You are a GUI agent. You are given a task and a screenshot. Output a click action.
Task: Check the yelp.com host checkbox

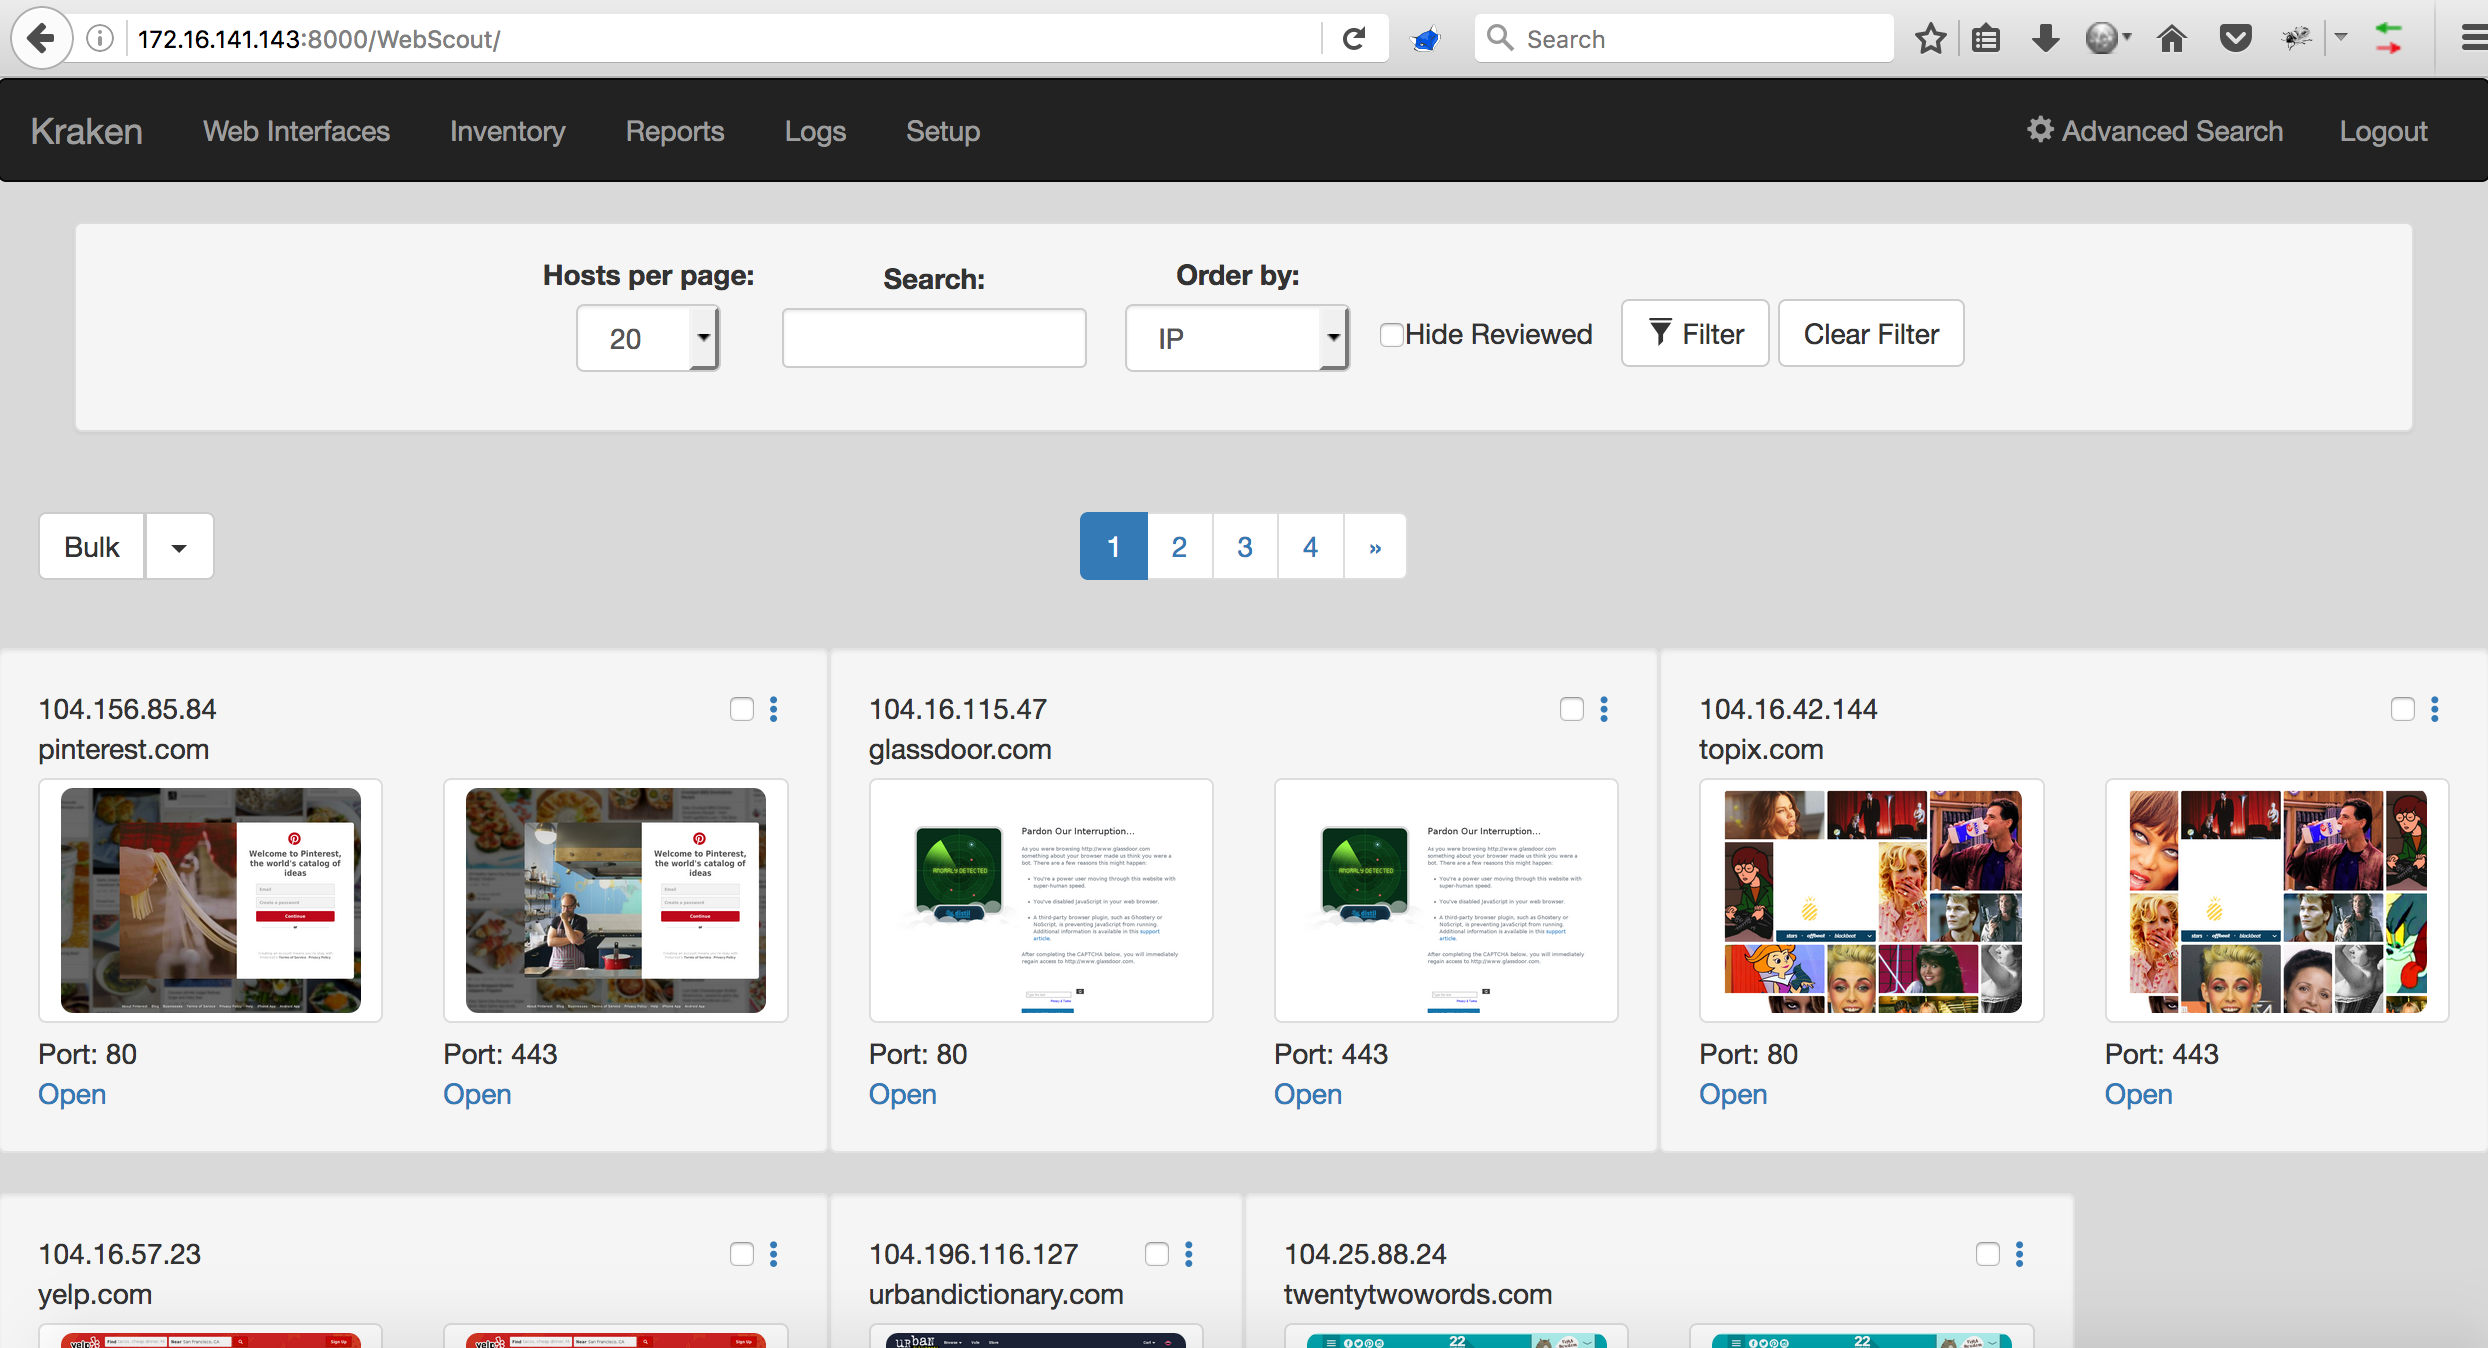pos(741,1254)
